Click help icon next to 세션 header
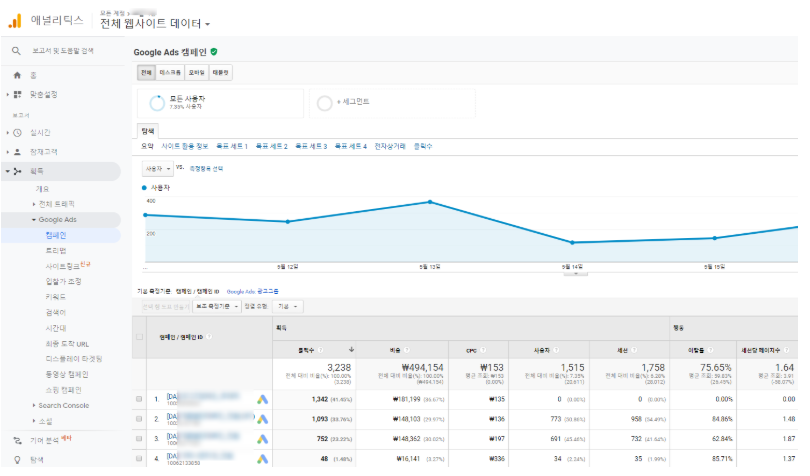Viewport: 810px width, 476px height. pyautogui.click(x=634, y=350)
